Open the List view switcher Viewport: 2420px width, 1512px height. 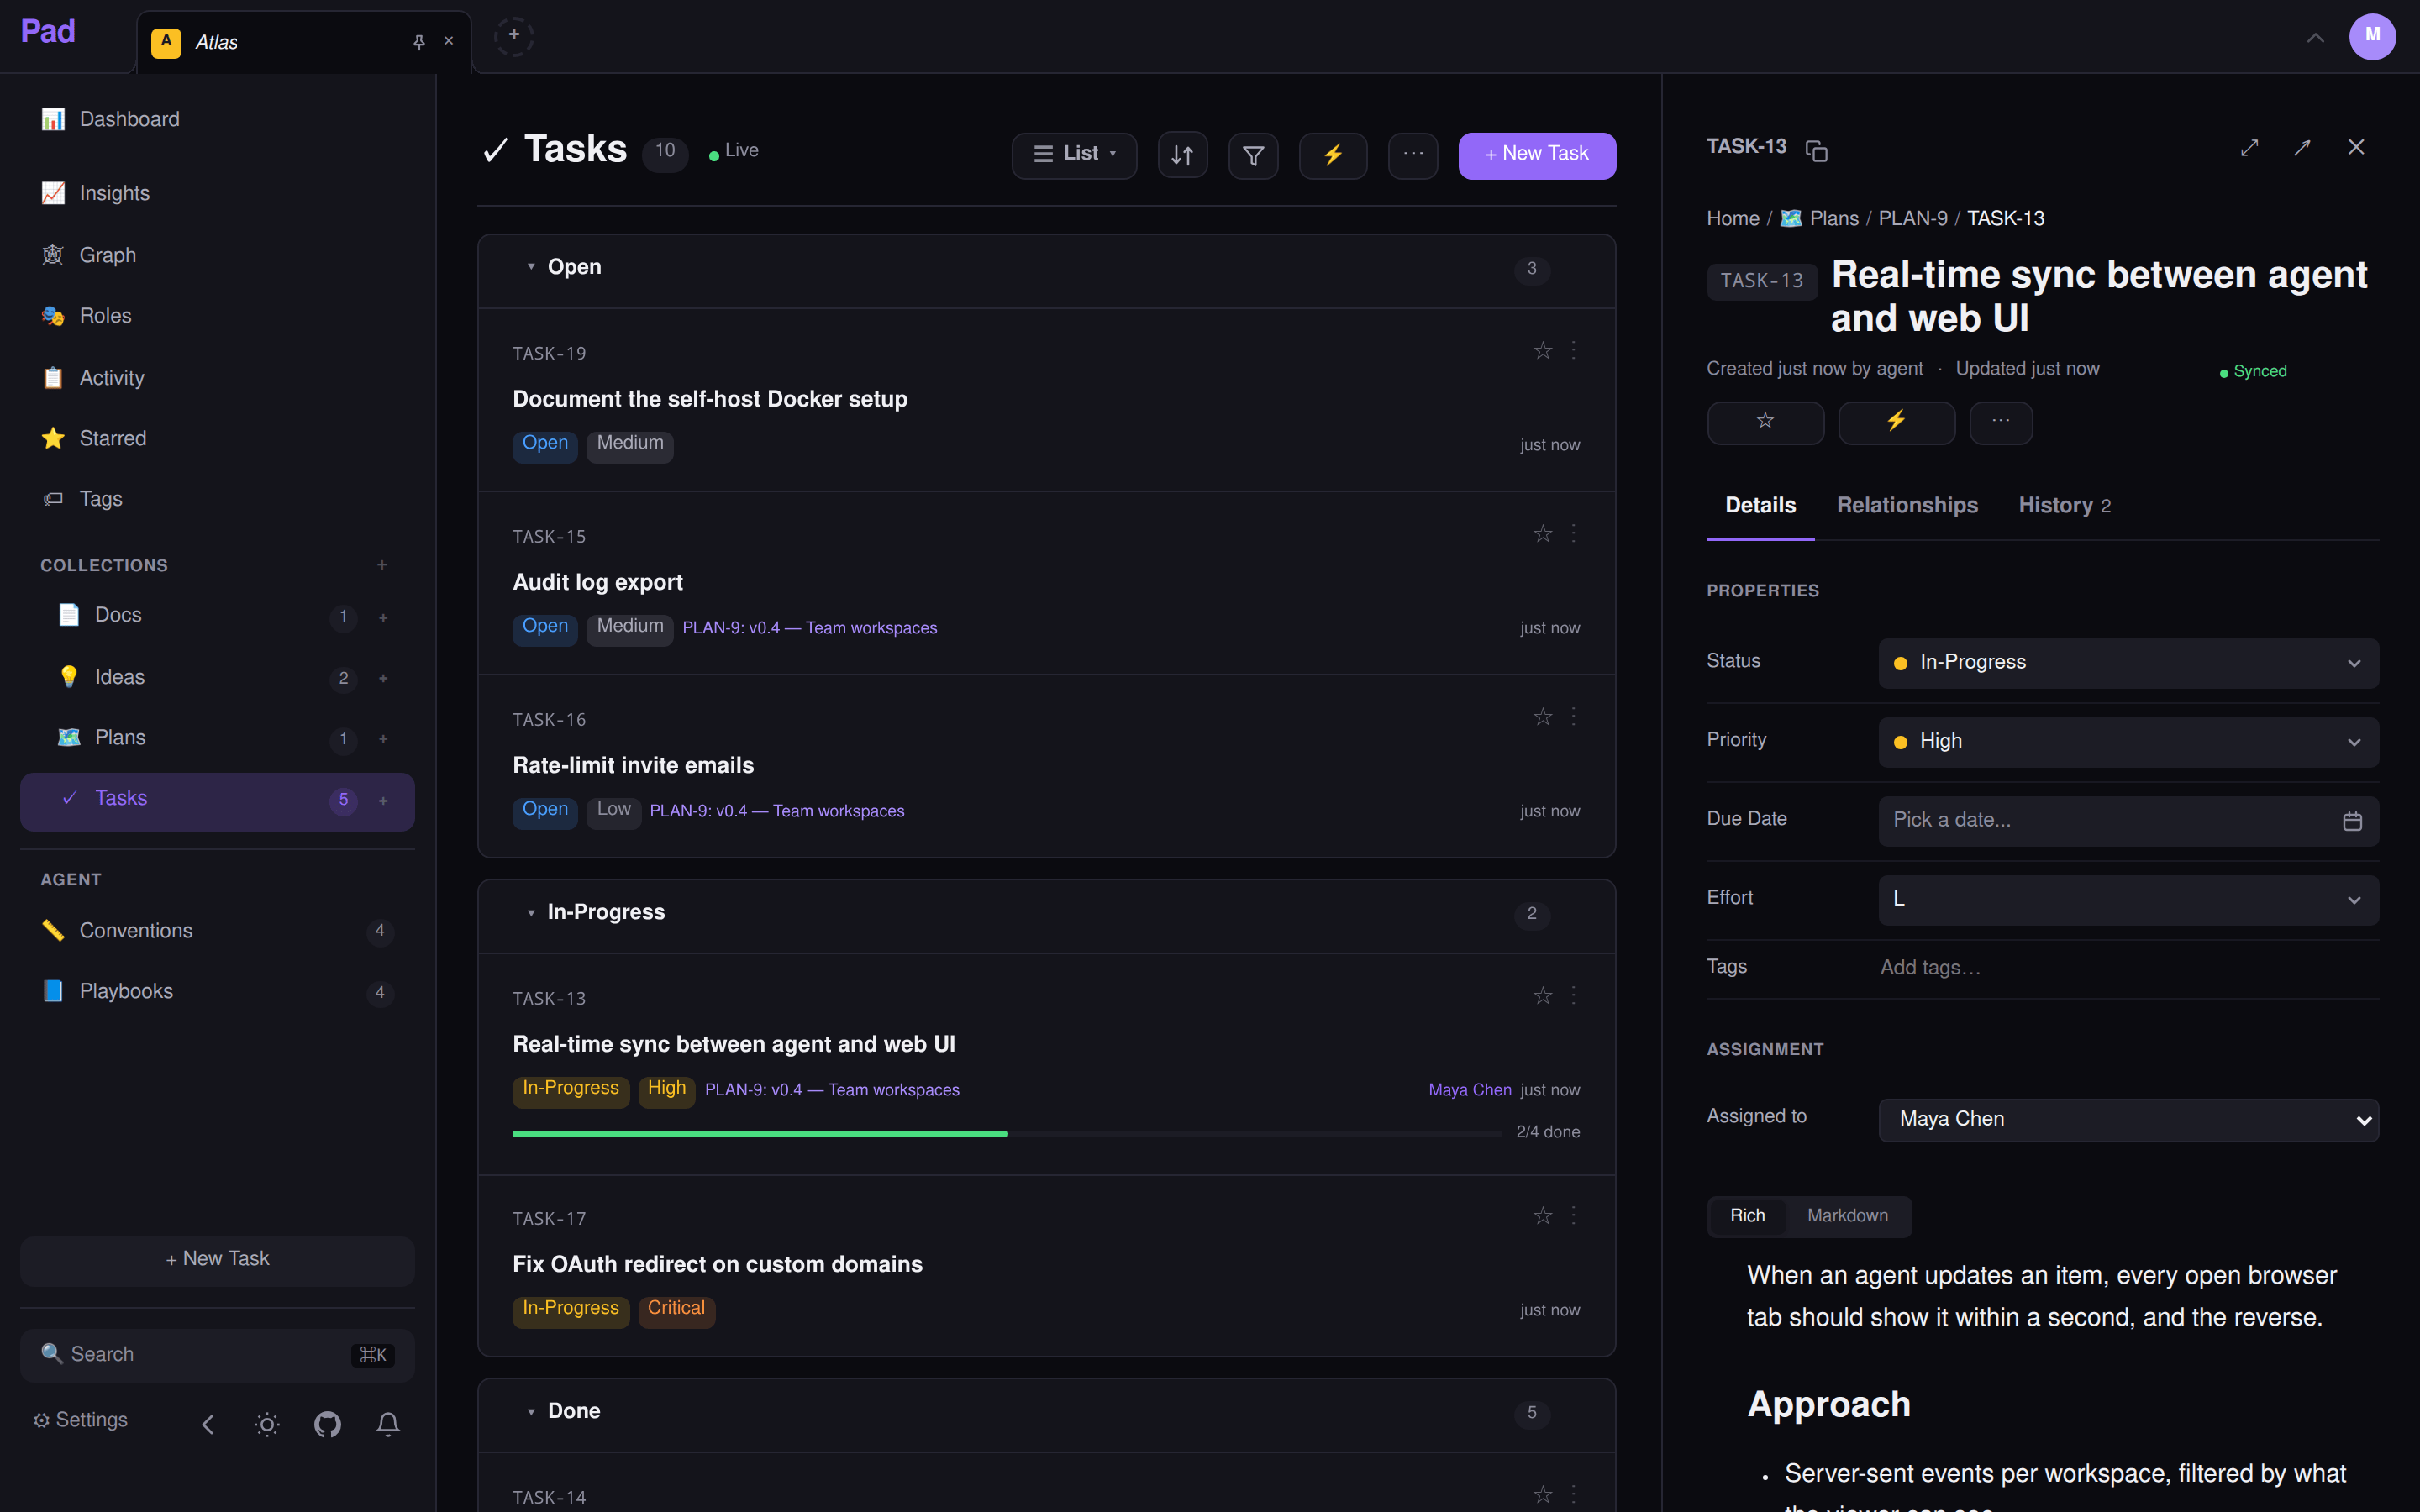coord(1074,155)
